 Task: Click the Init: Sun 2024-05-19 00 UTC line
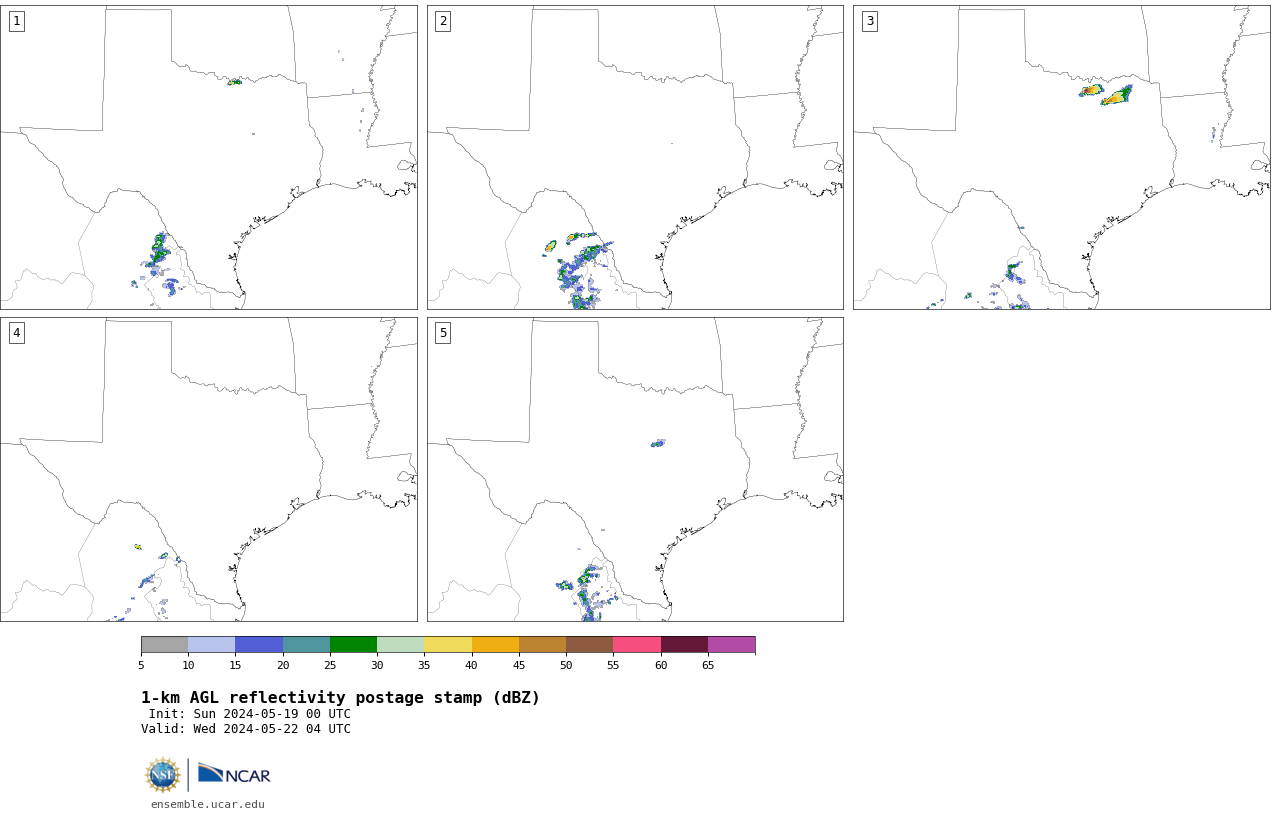(250, 714)
